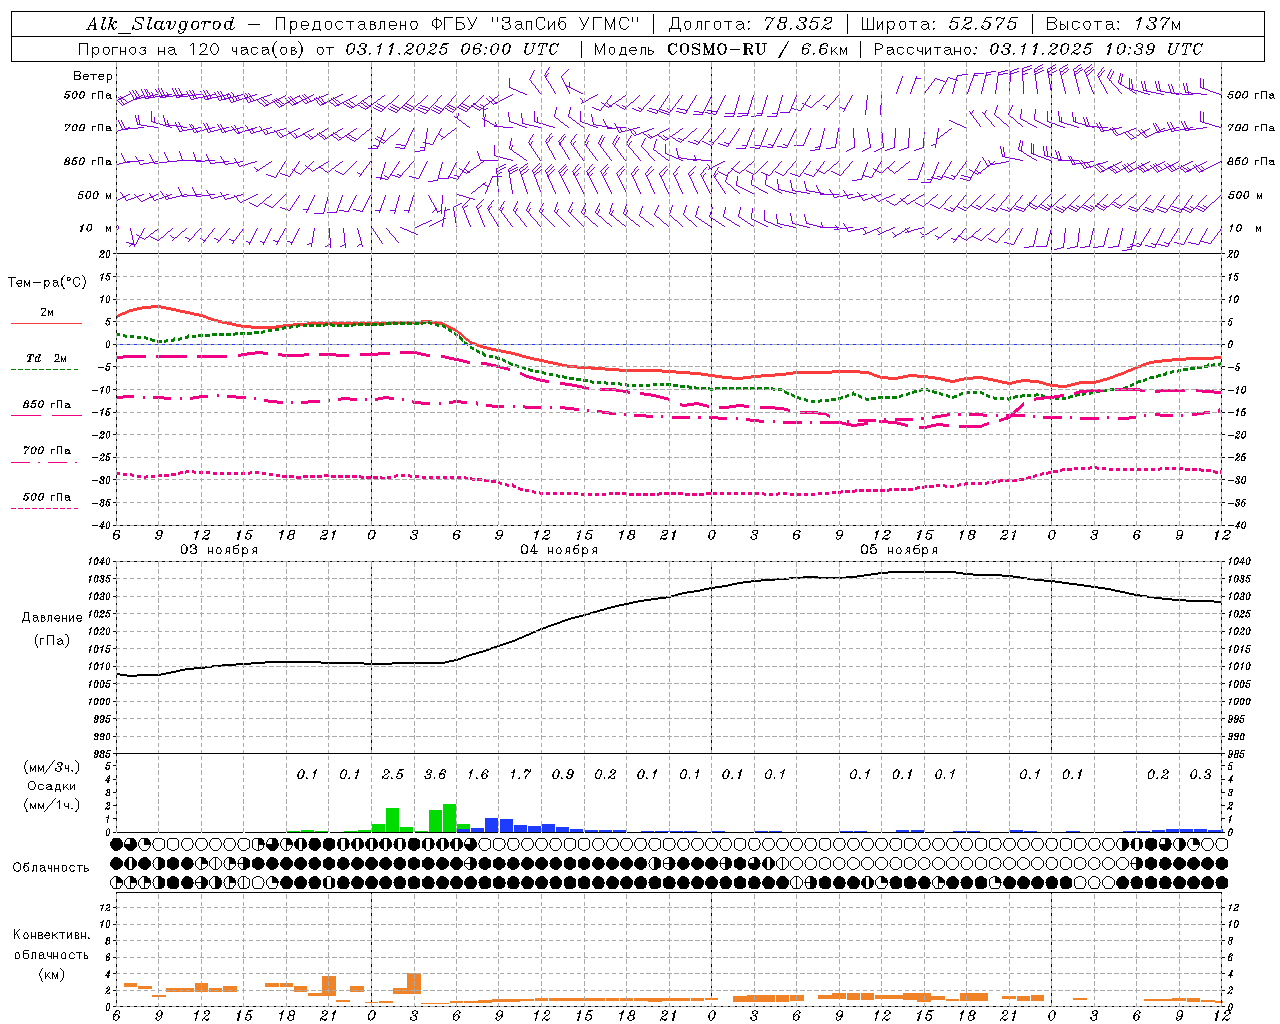This screenshot has width=1280, height=1024.
Task: Select the (мм/3ч.) precipitation unit label
Action: 52,768
